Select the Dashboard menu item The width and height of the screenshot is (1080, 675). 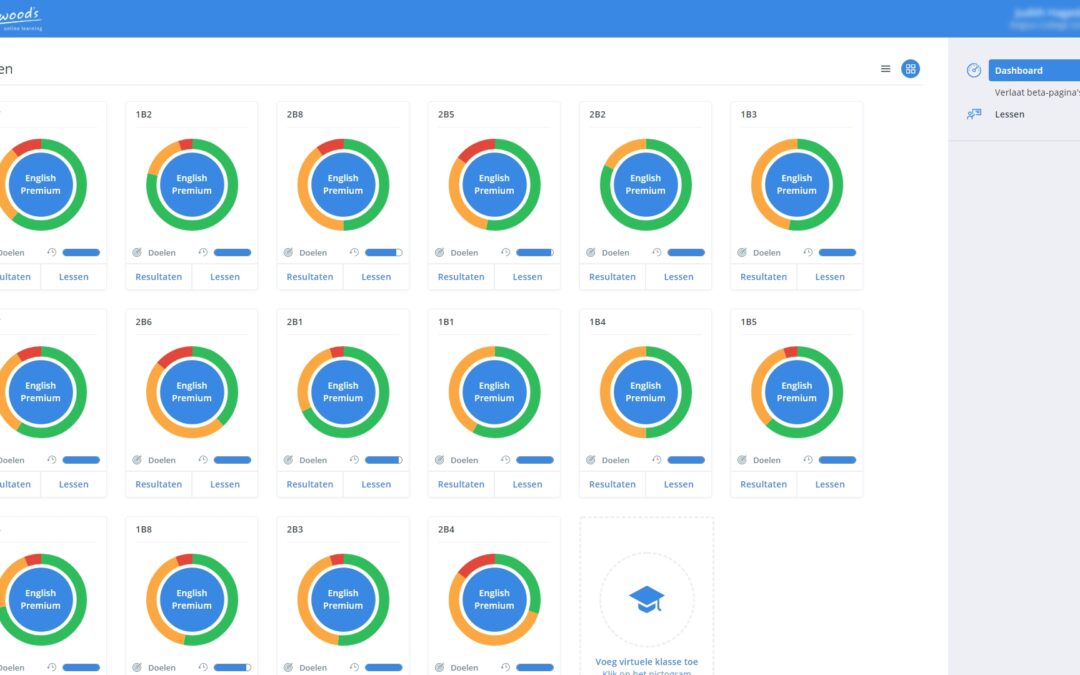1034,70
